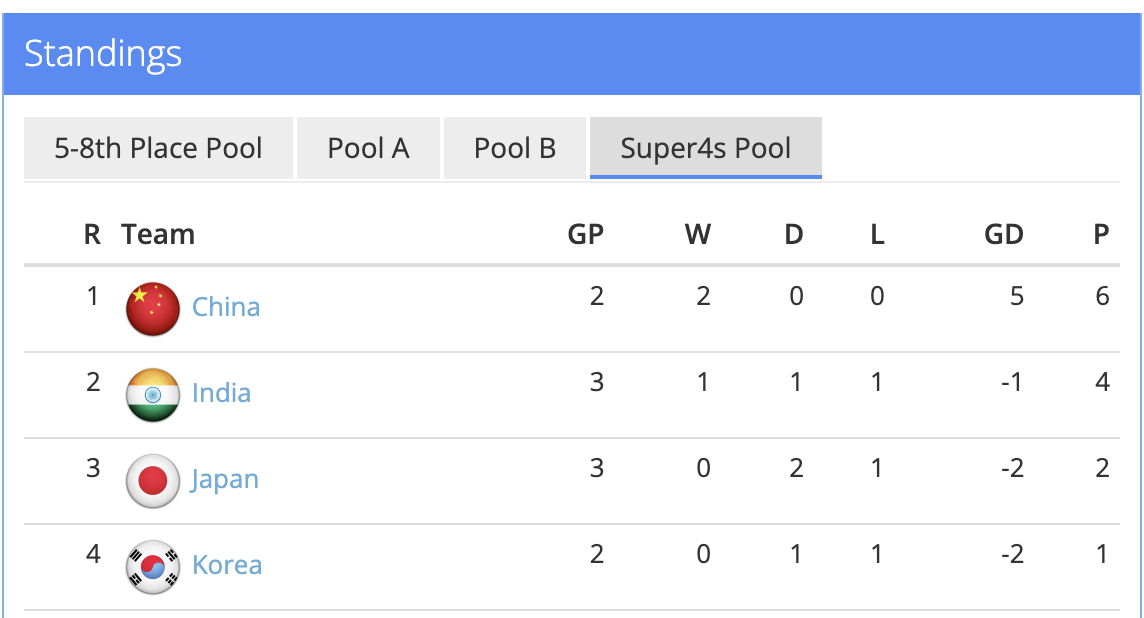Click the Standings header title

tap(103, 54)
